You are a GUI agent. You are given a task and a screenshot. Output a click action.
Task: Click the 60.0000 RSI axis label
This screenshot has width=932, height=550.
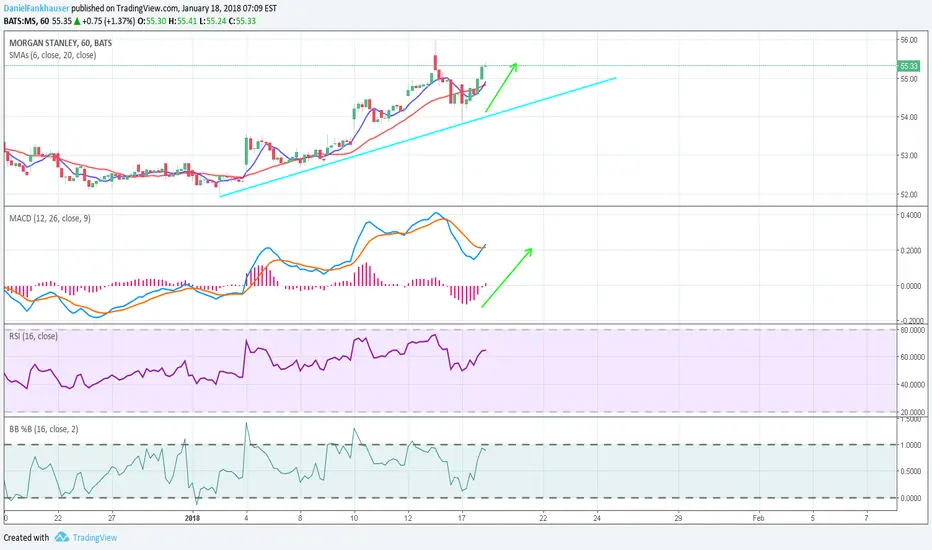912,357
